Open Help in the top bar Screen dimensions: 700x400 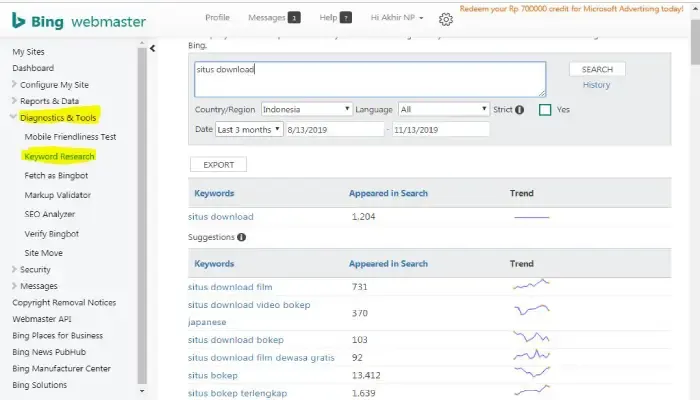(328, 17)
